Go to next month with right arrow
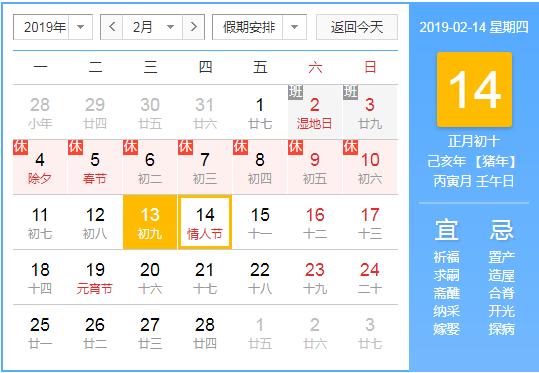This screenshot has width=539, height=373. tap(194, 27)
